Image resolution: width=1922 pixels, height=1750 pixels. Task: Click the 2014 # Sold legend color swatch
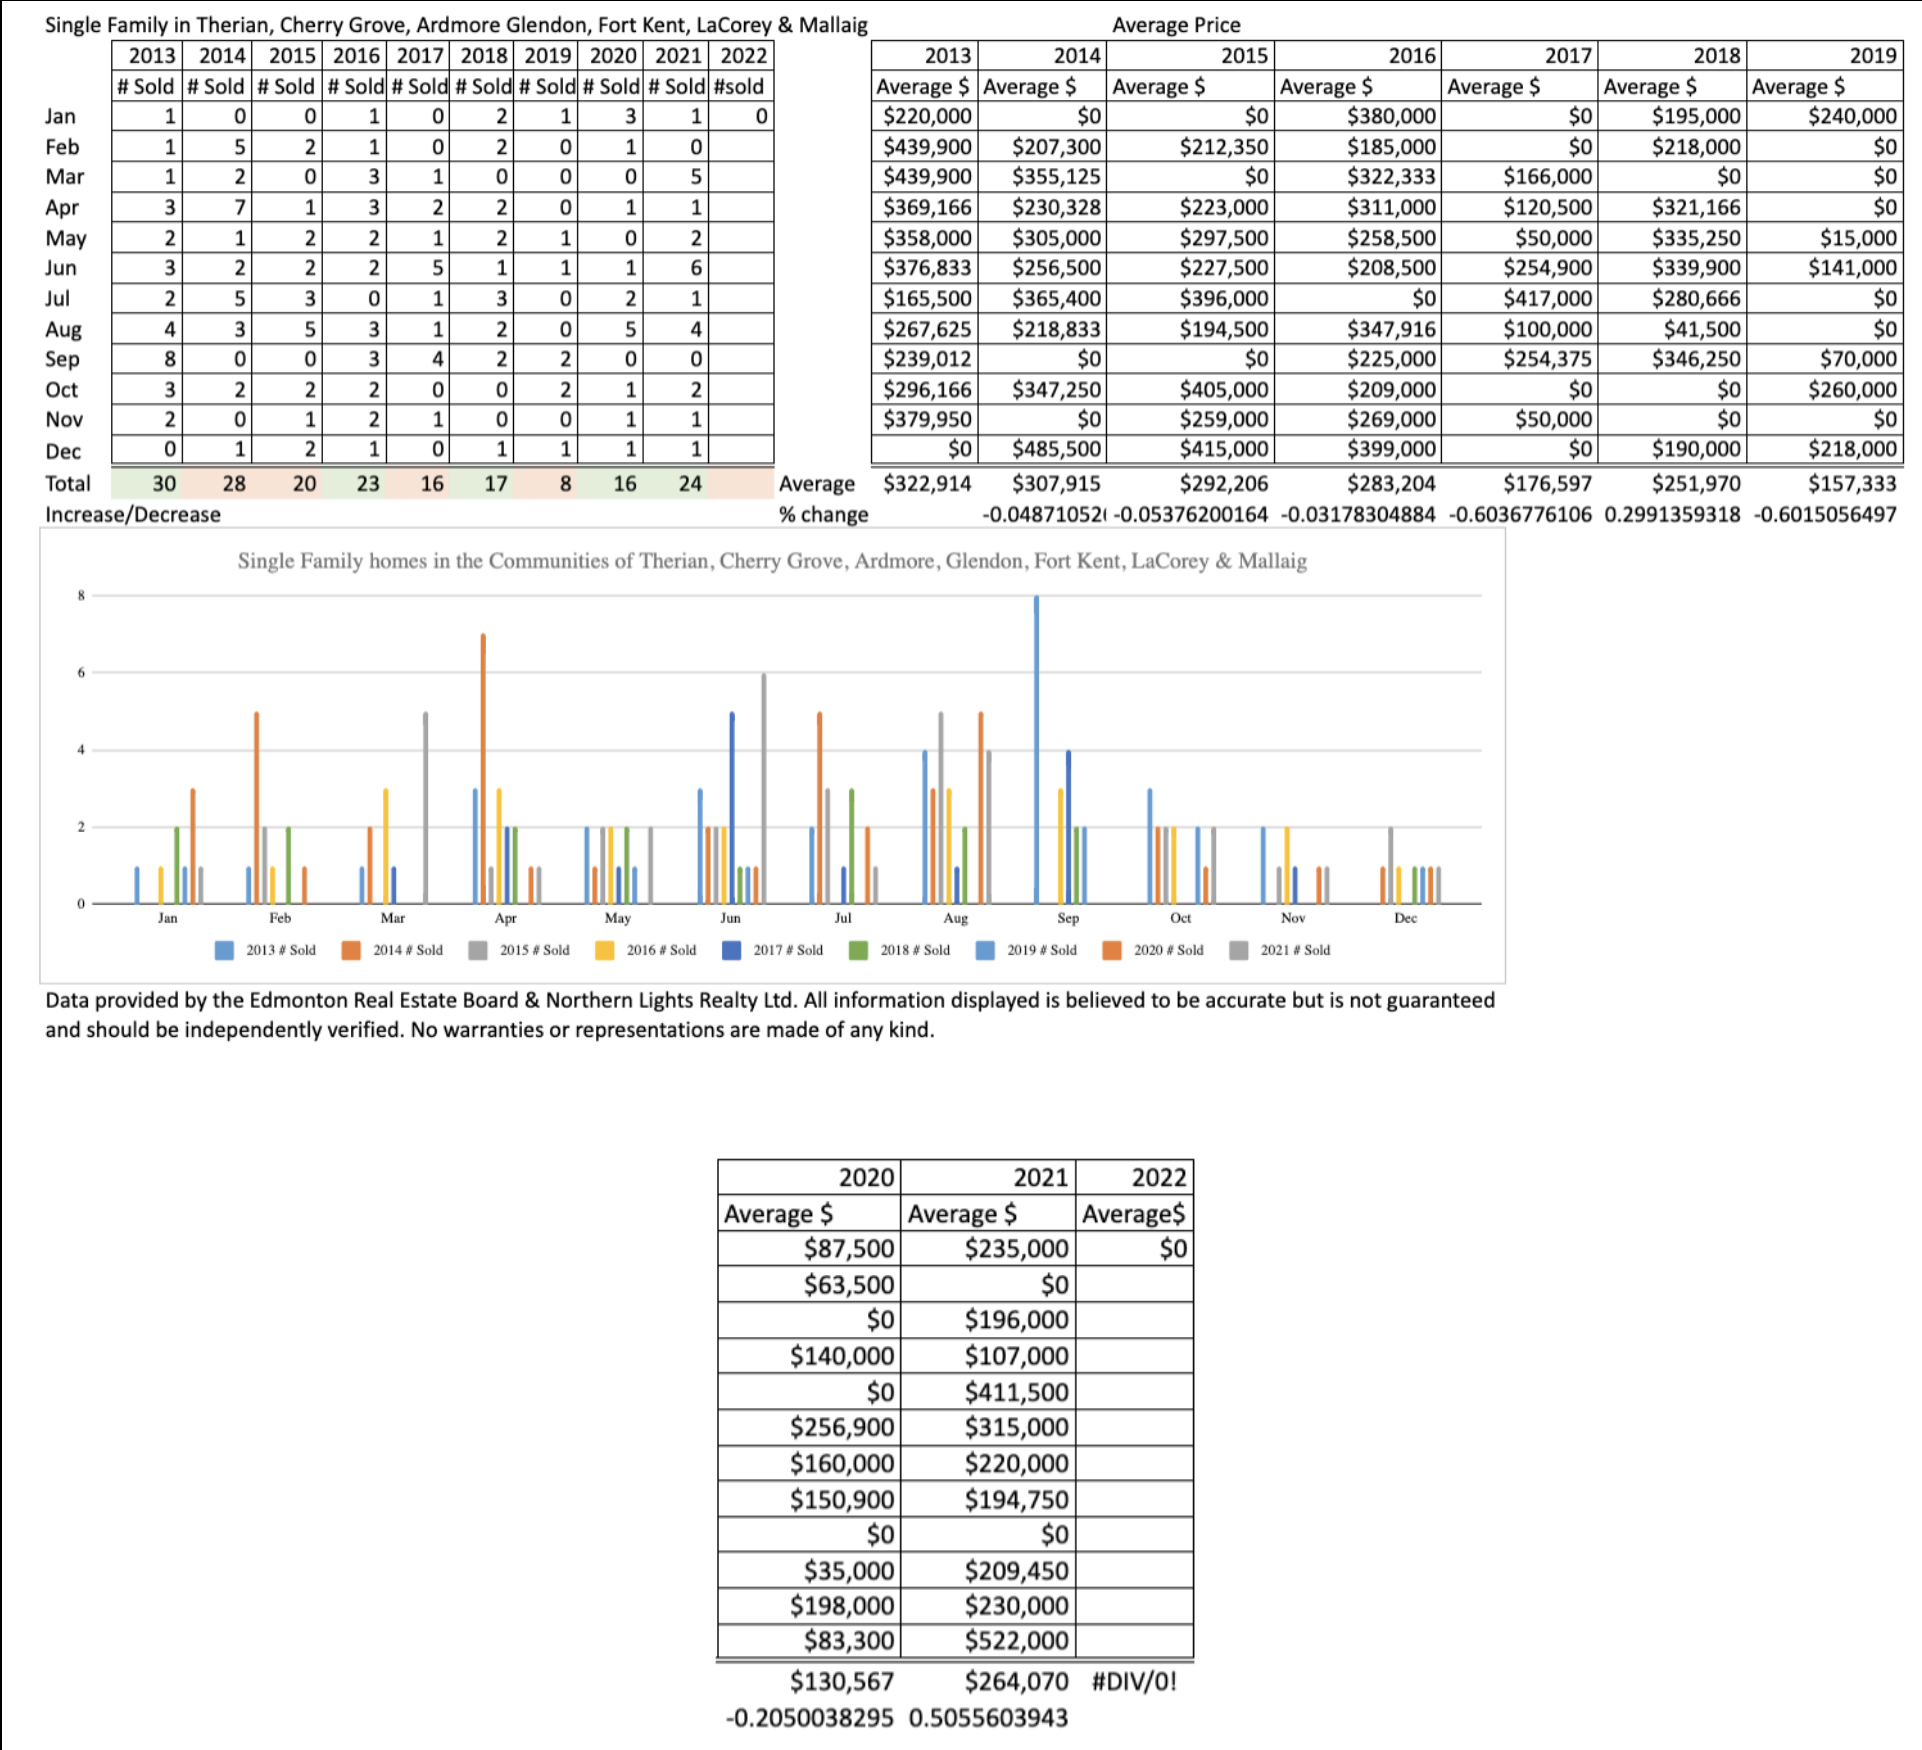(x=351, y=950)
